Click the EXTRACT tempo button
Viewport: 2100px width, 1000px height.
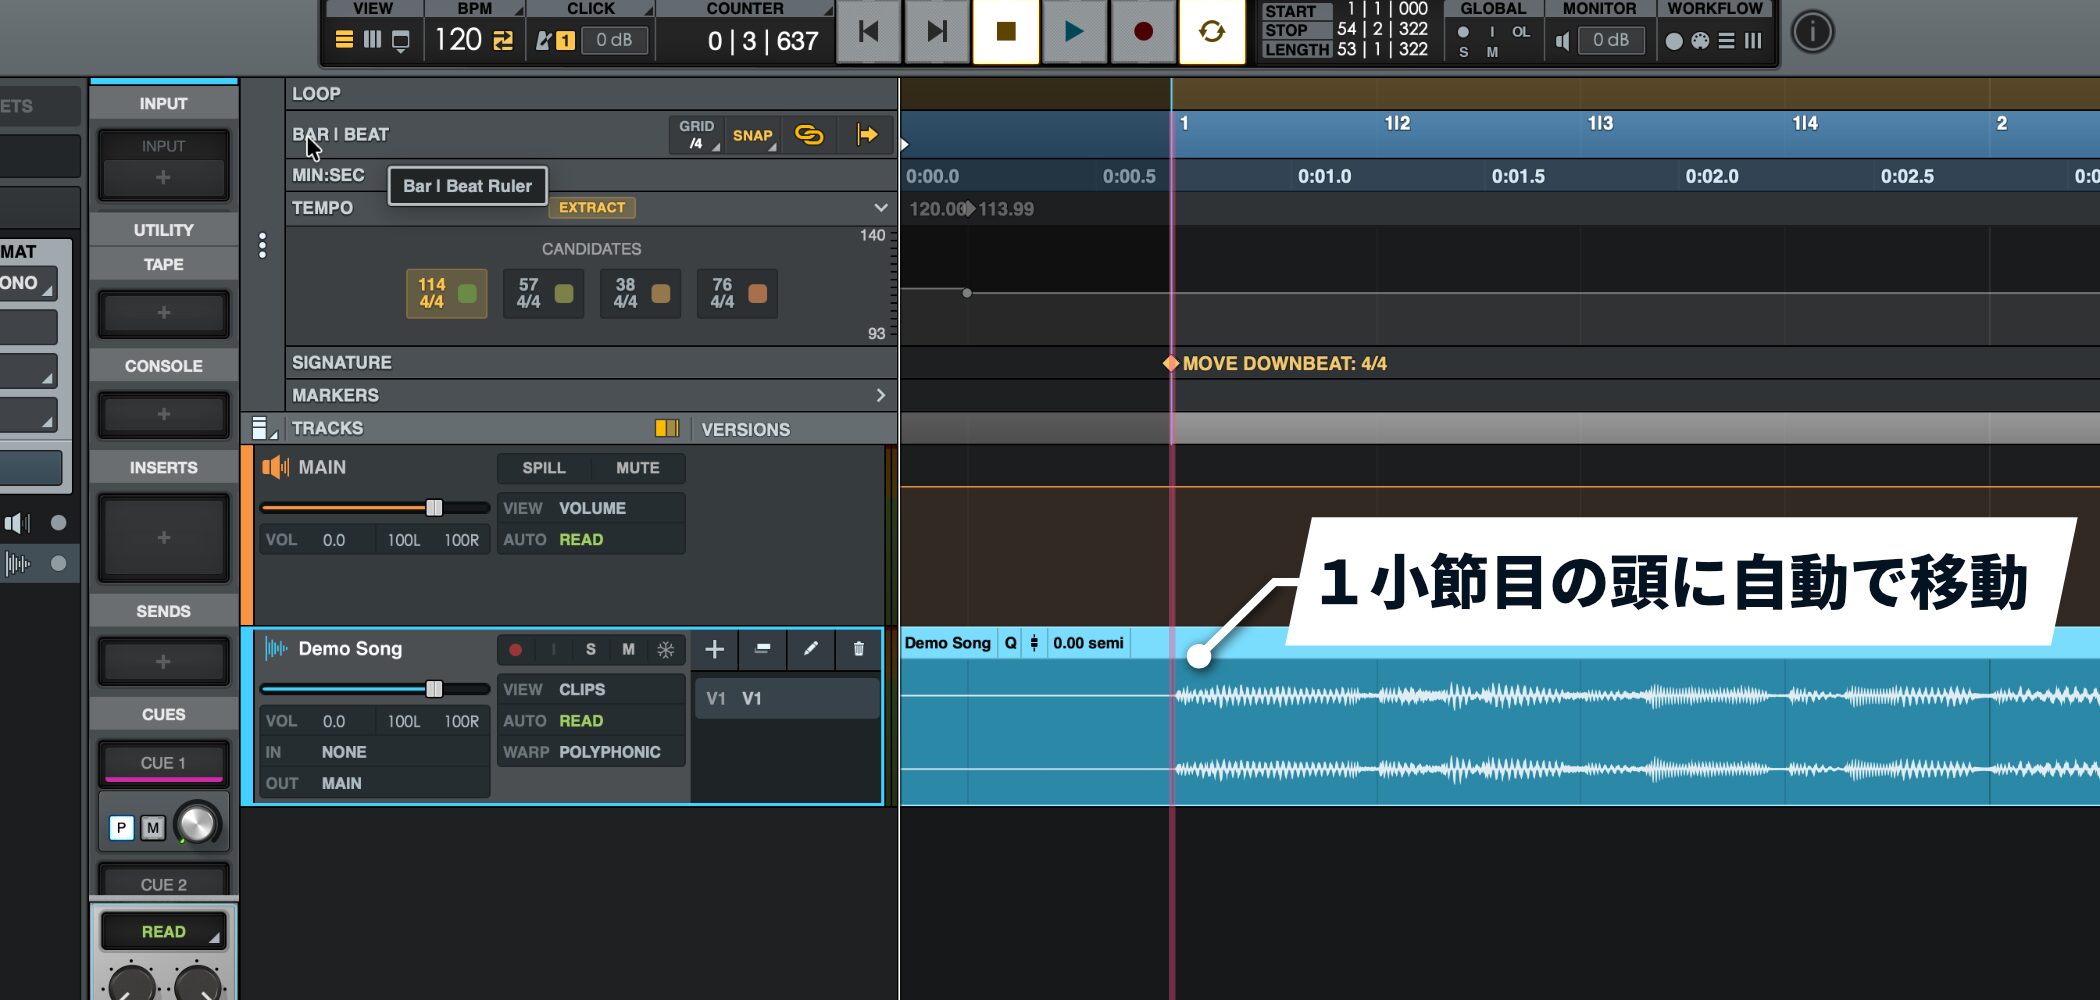click(591, 208)
